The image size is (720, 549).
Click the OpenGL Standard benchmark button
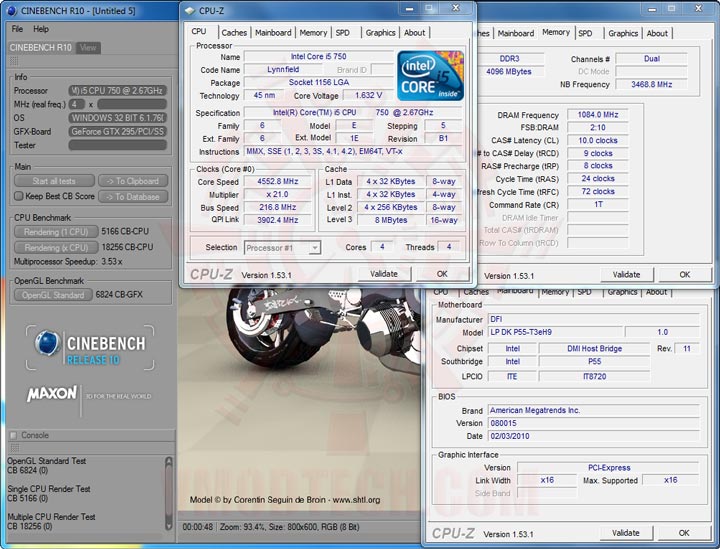pos(55,295)
